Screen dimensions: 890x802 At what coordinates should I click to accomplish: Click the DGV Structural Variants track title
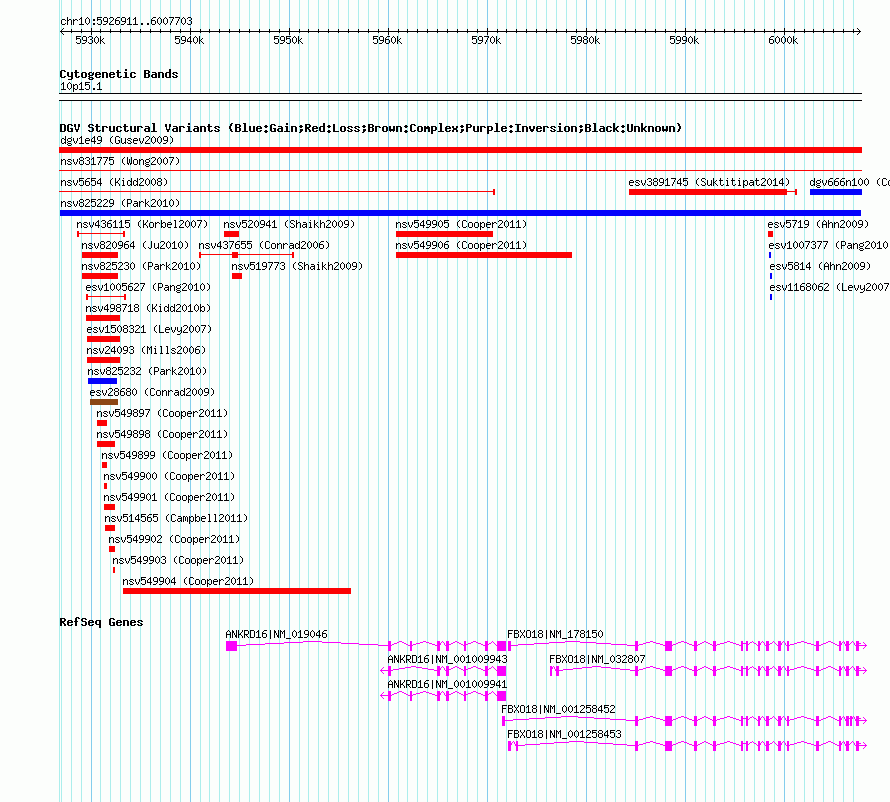(x=371, y=128)
